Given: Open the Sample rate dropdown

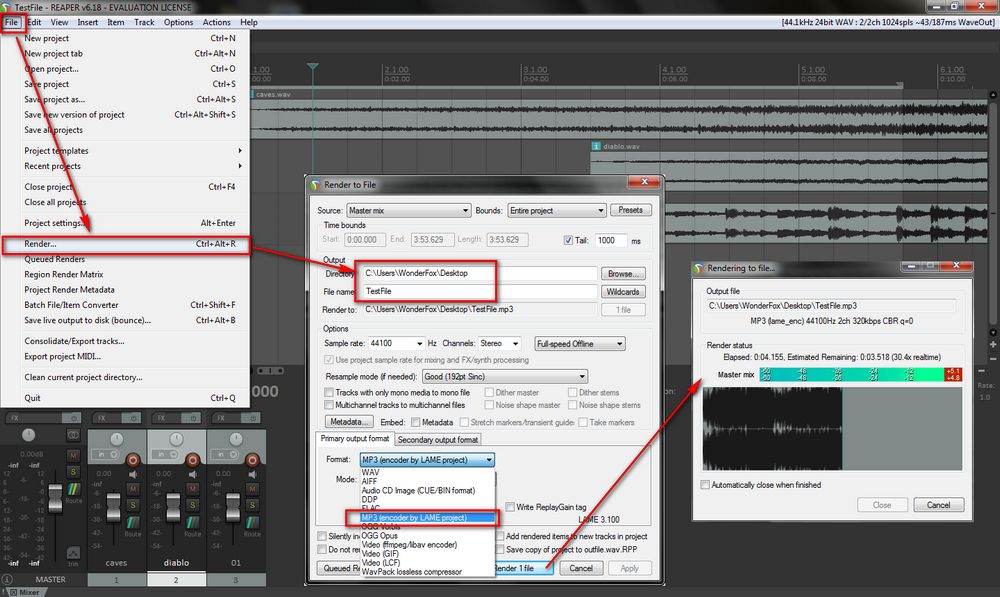Looking at the screenshot, I should pyautogui.click(x=396, y=343).
